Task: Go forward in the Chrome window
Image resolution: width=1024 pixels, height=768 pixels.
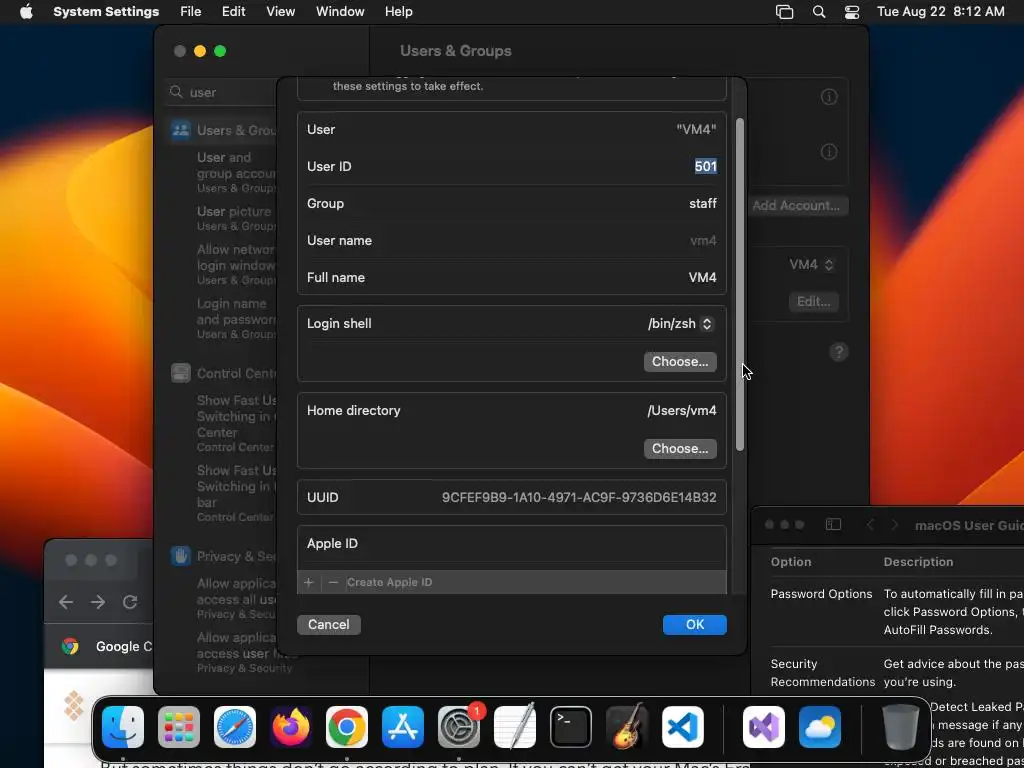Action: [x=98, y=601]
